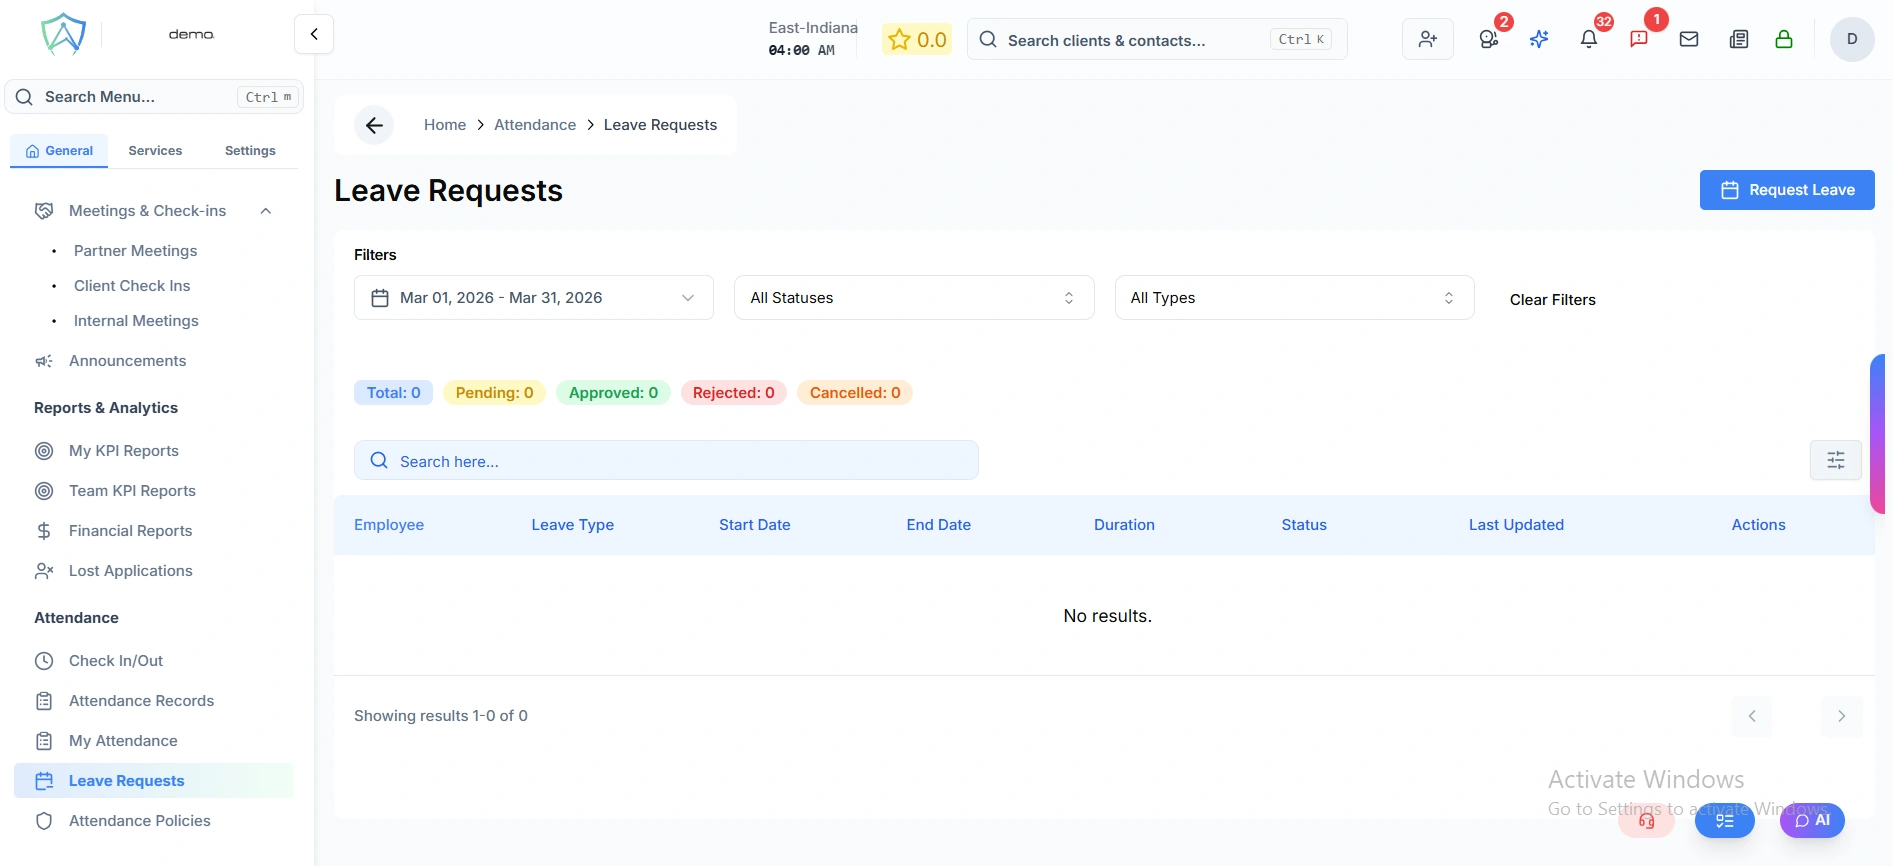Image resolution: width=1893 pixels, height=866 pixels.
Task: Open the date range filter dropdown
Action: [x=533, y=298]
